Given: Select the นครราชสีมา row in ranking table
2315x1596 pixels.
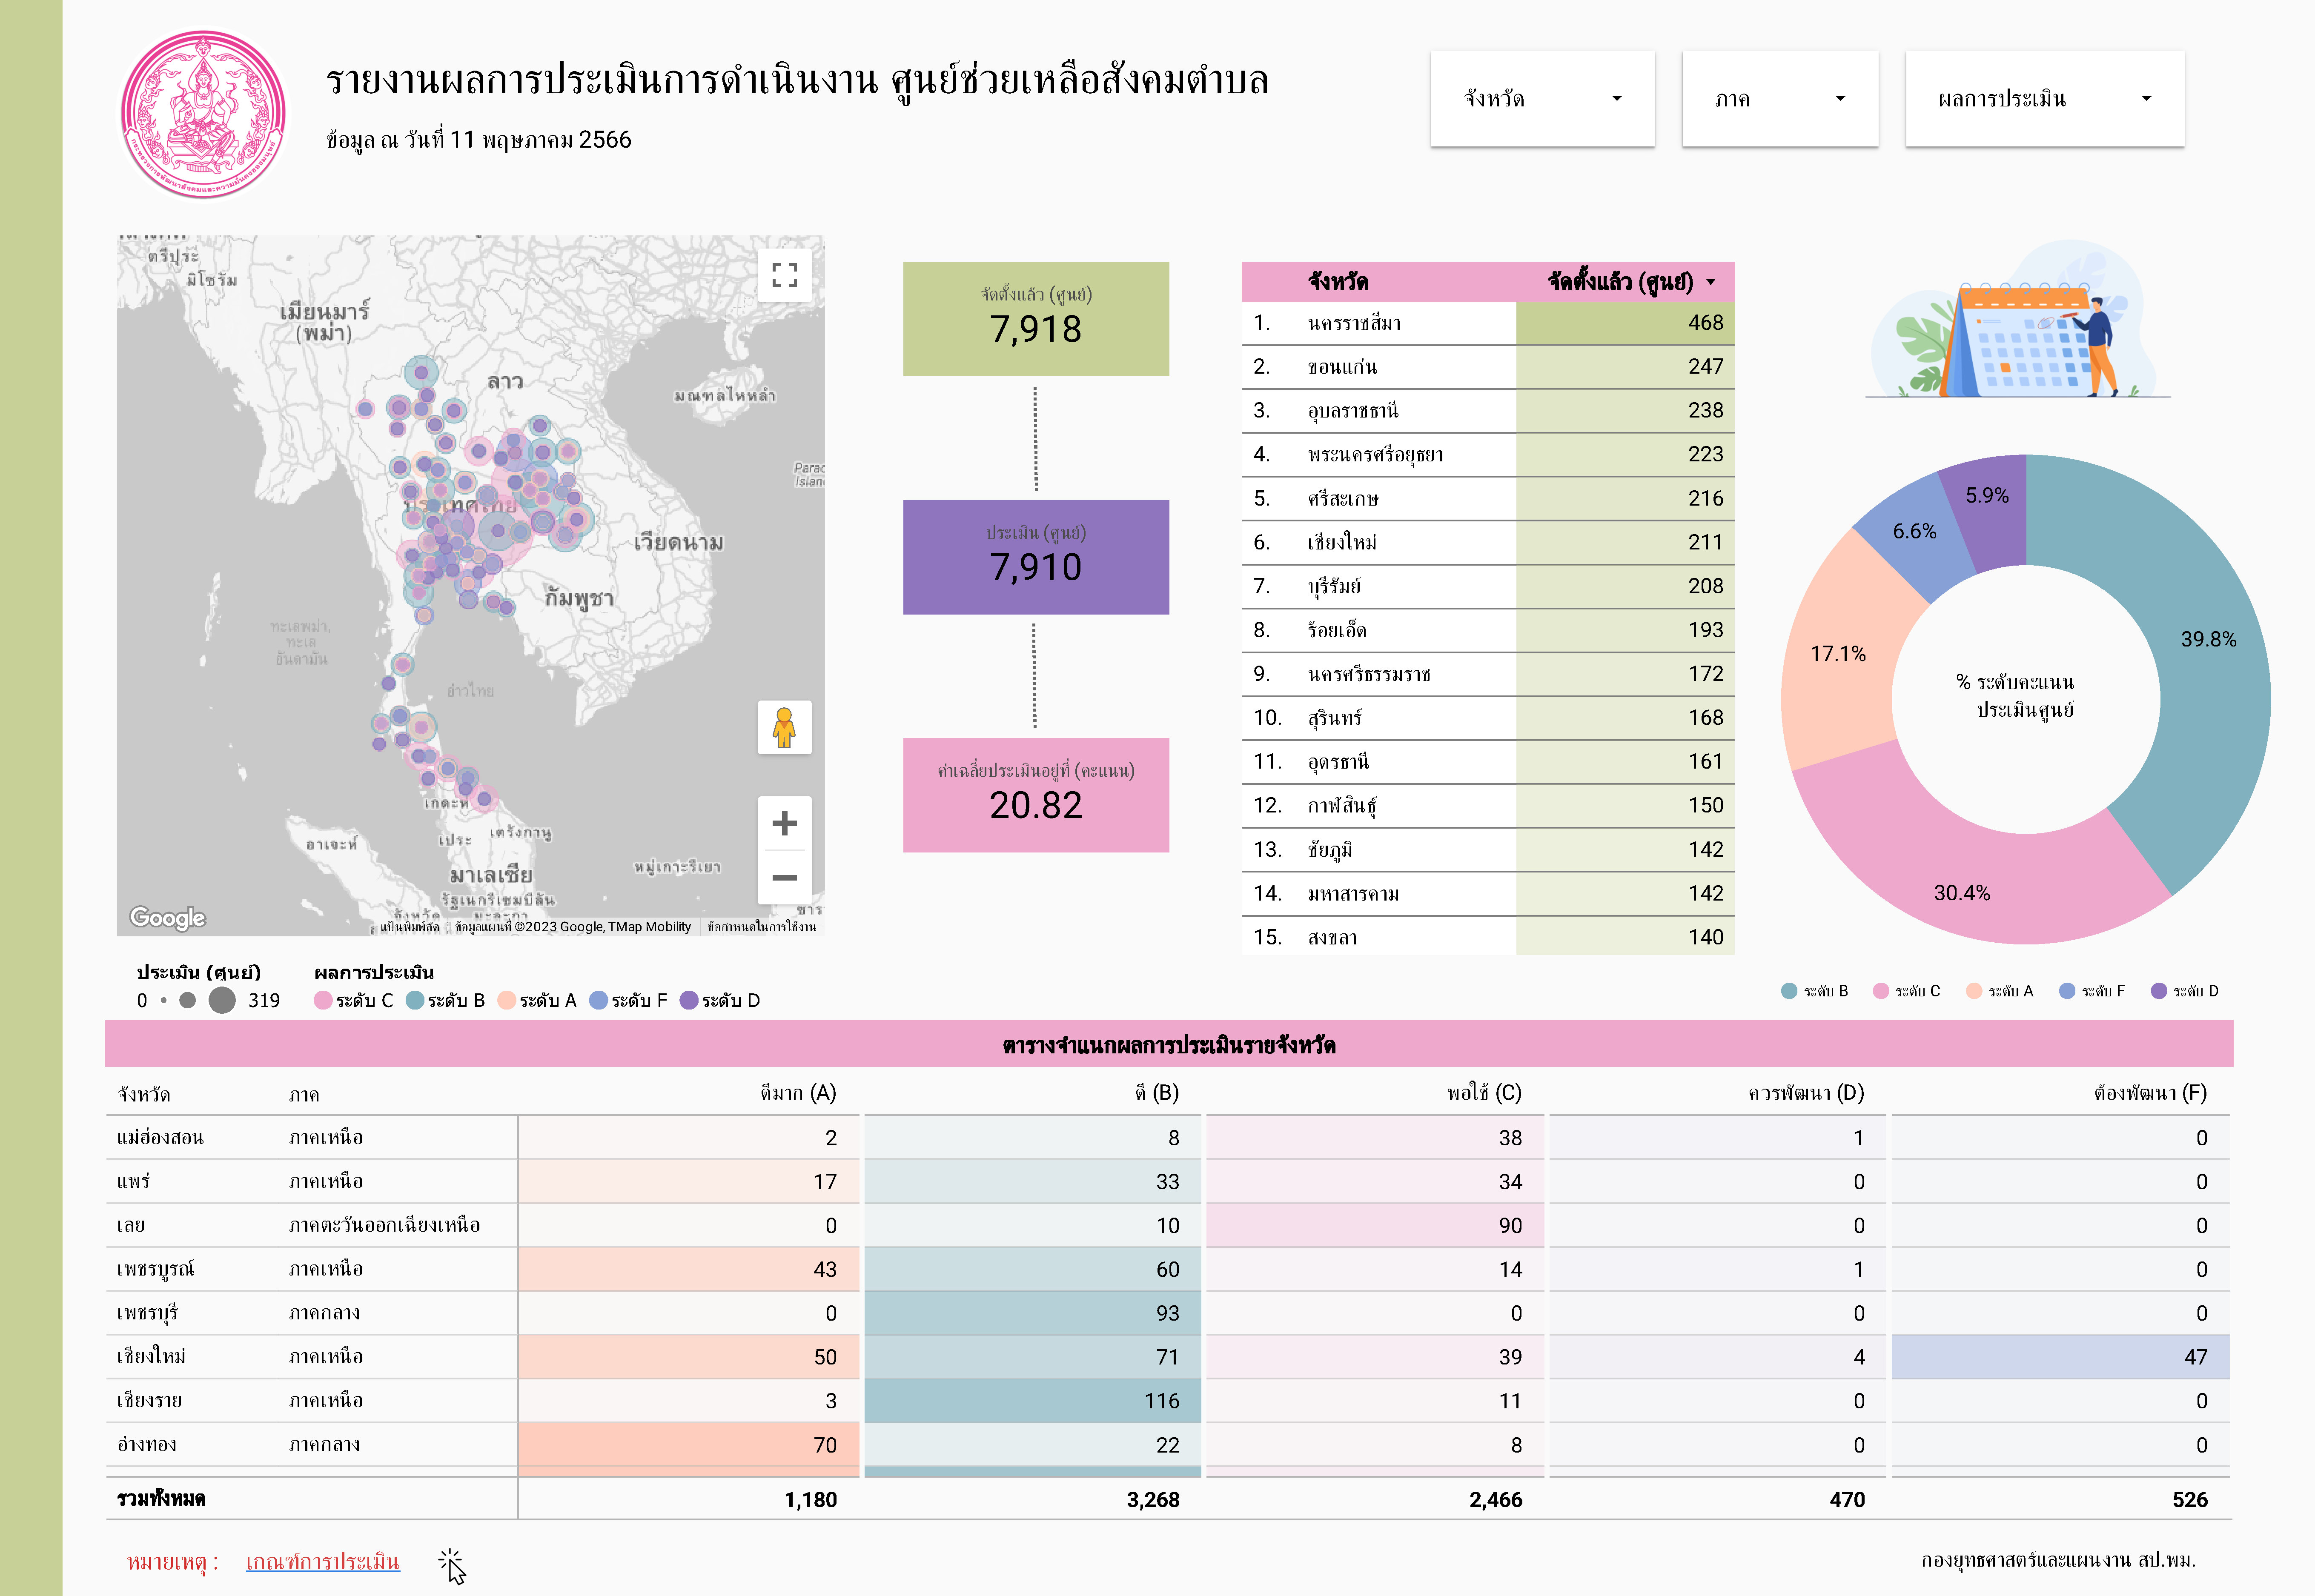Looking at the screenshot, I should point(1487,323).
